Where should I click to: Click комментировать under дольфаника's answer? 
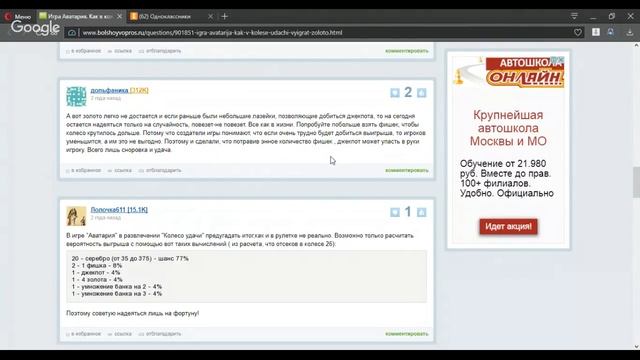coord(407,170)
